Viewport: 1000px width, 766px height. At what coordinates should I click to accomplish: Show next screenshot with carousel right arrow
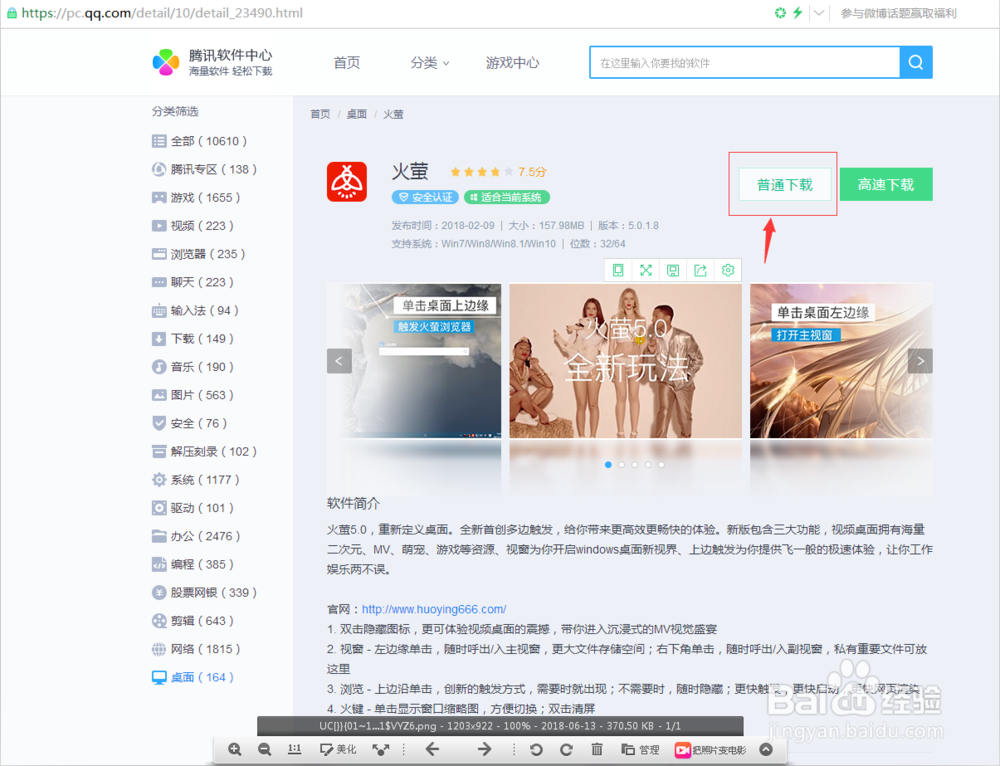(920, 361)
